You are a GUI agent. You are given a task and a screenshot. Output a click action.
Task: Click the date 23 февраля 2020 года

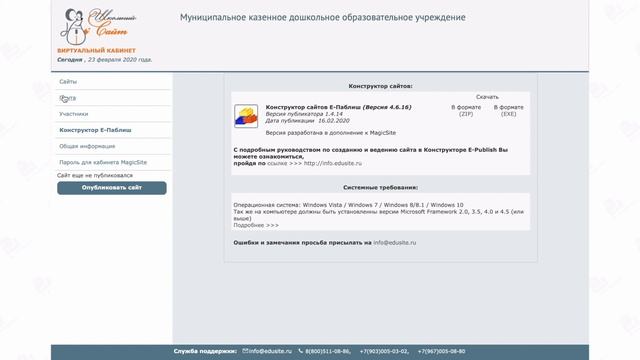120,60
